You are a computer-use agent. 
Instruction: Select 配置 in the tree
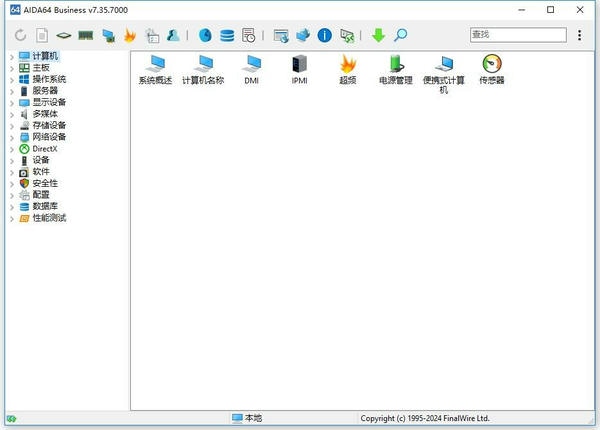click(41, 195)
